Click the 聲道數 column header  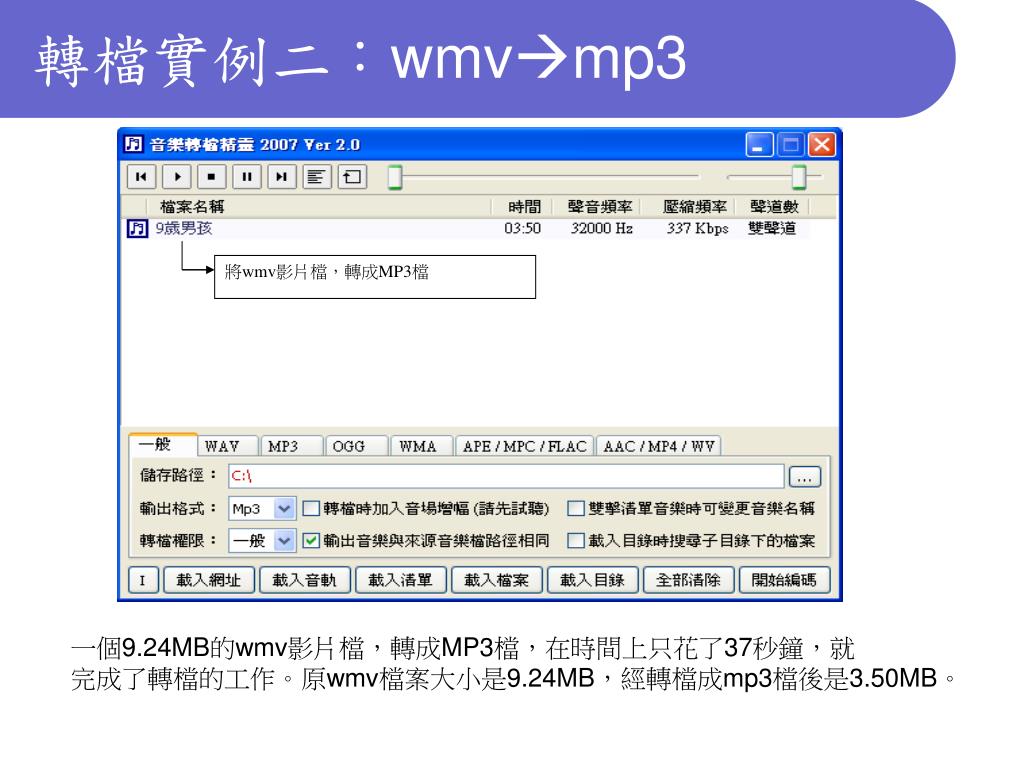(x=774, y=207)
